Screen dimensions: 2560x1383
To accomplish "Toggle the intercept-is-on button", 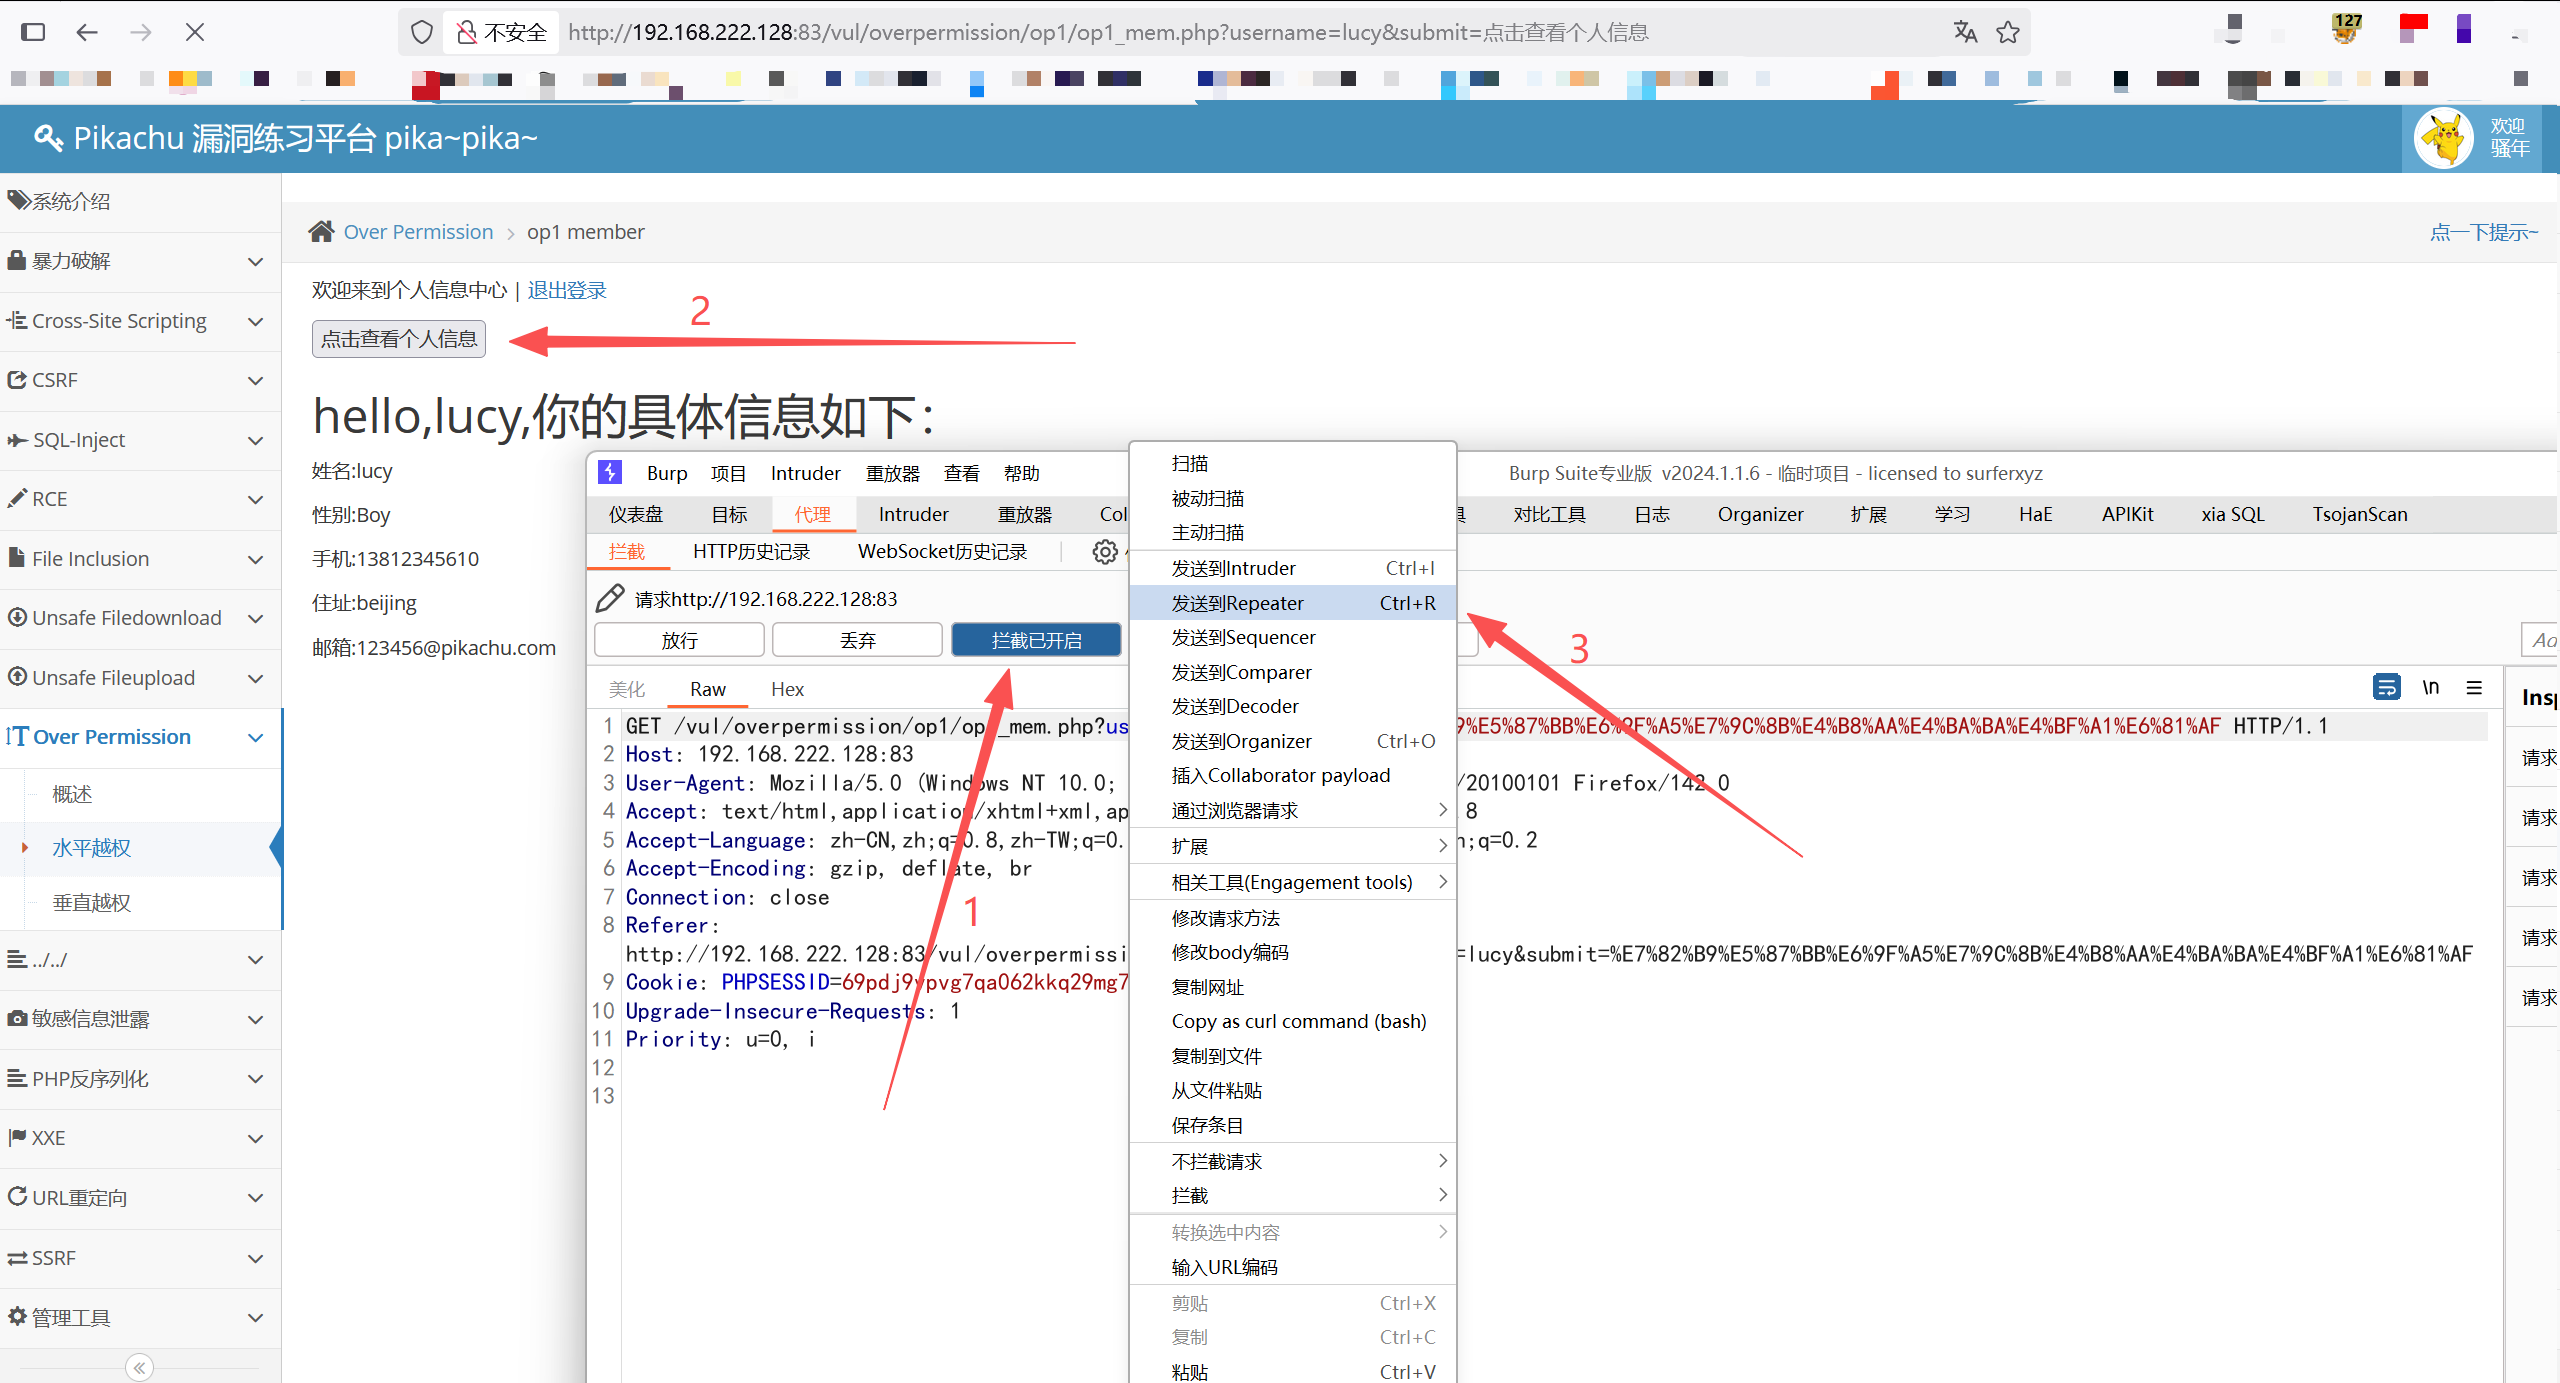I will point(1035,640).
